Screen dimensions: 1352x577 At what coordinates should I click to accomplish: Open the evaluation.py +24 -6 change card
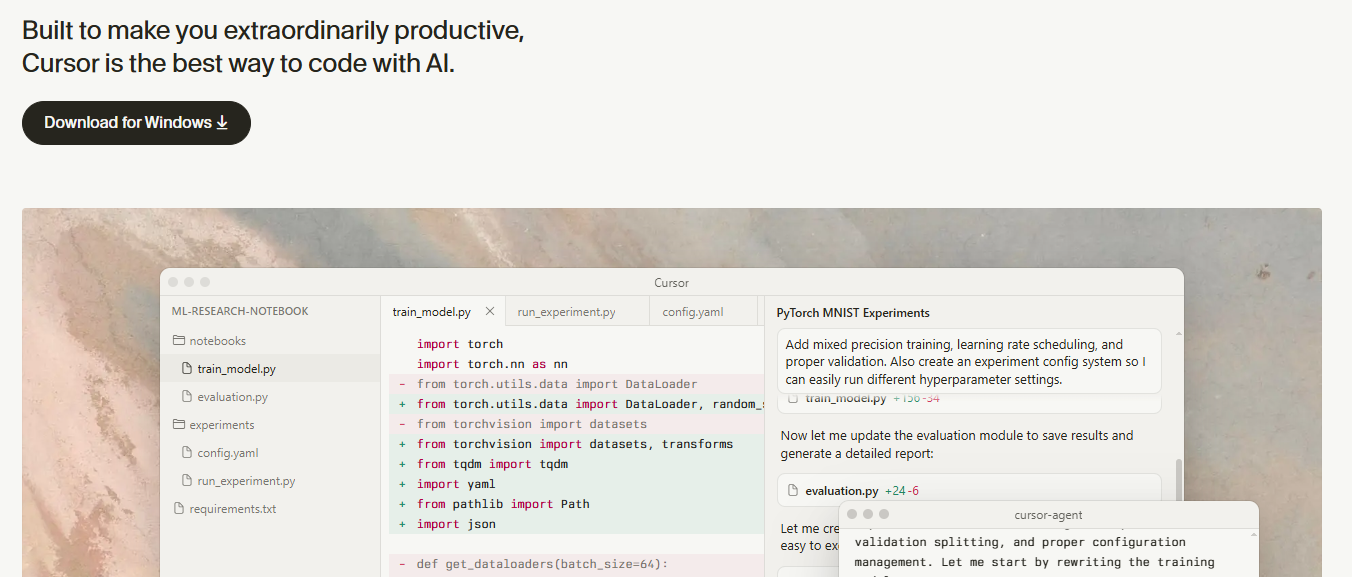coord(969,491)
